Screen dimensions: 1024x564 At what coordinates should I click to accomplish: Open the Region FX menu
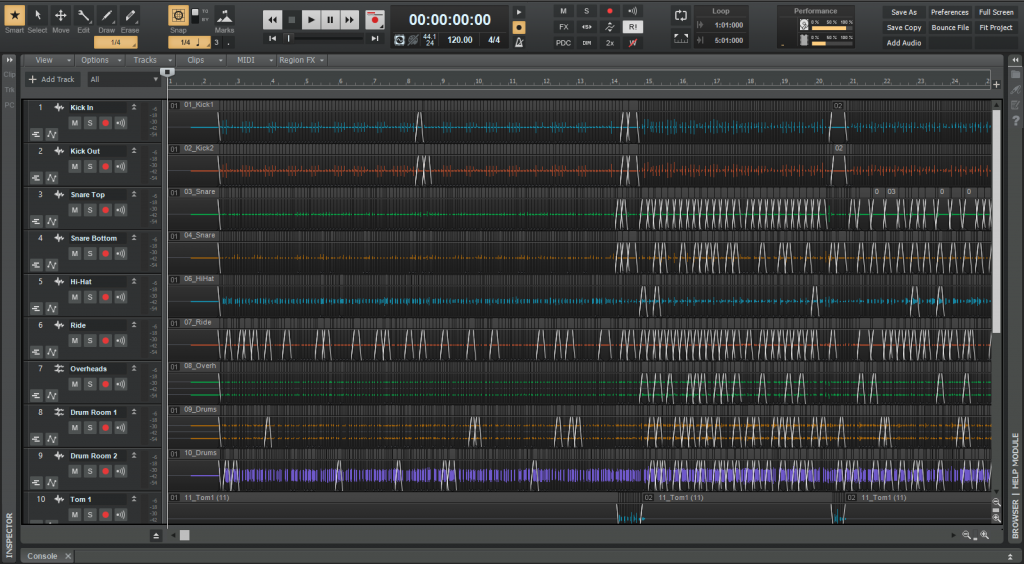(302, 60)
